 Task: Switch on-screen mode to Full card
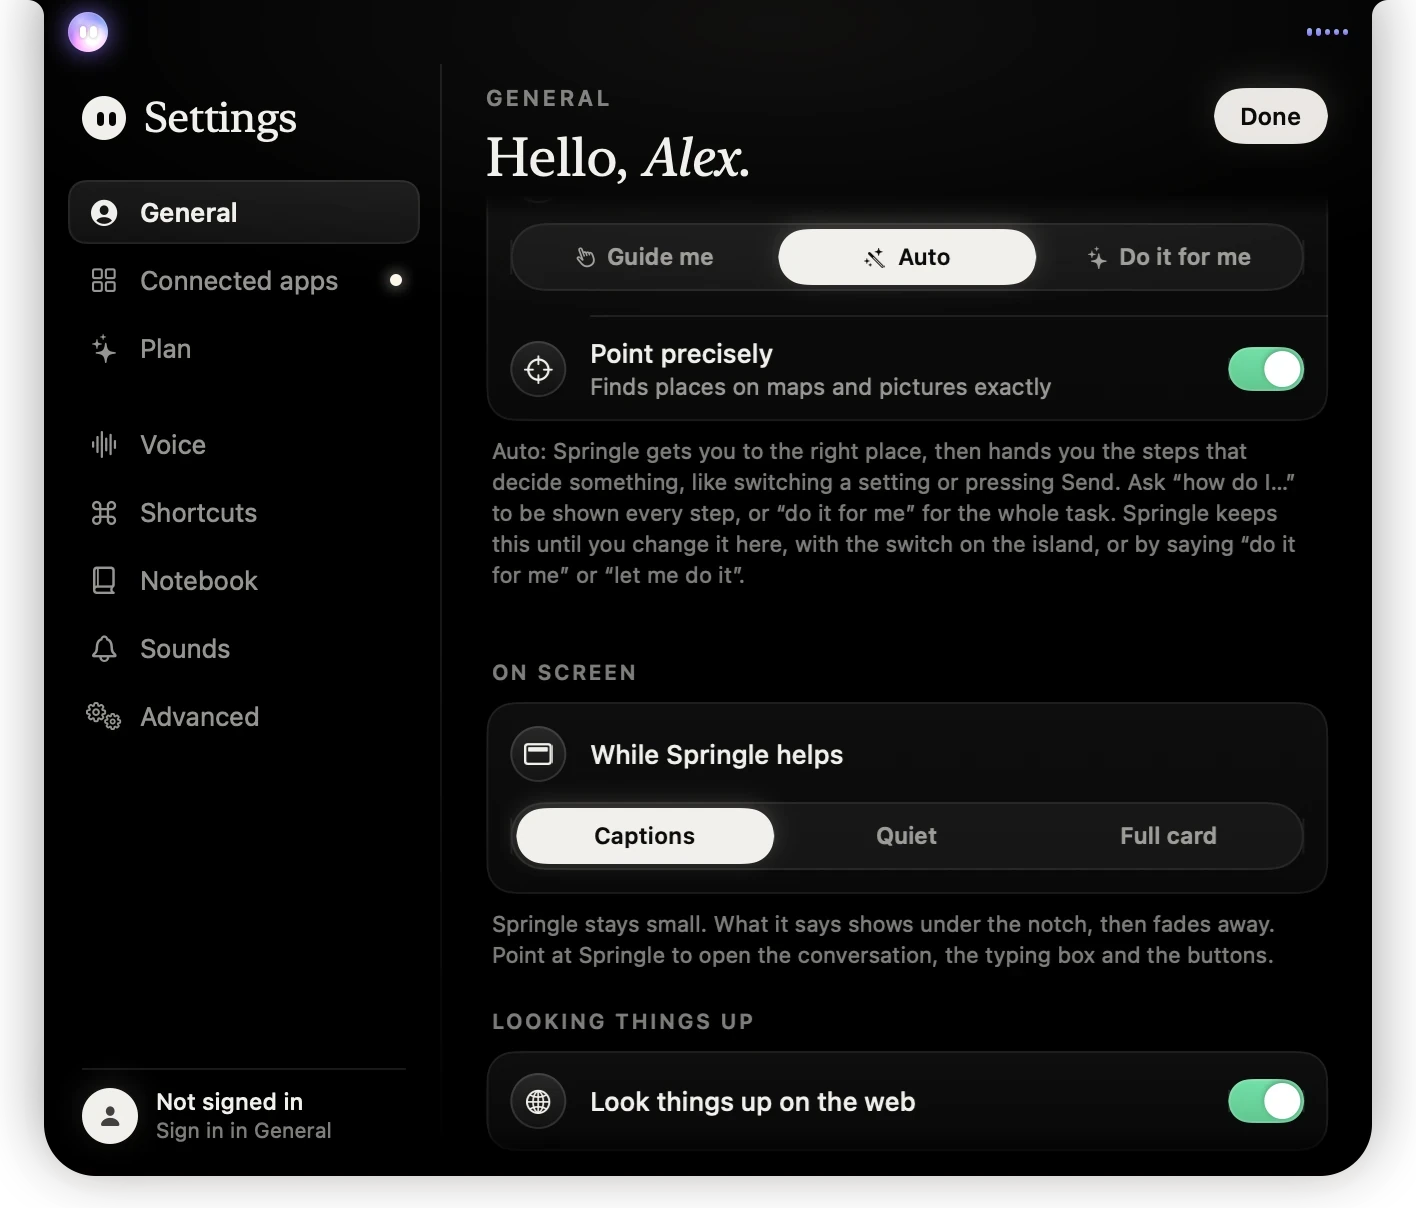pos(1168,836)
